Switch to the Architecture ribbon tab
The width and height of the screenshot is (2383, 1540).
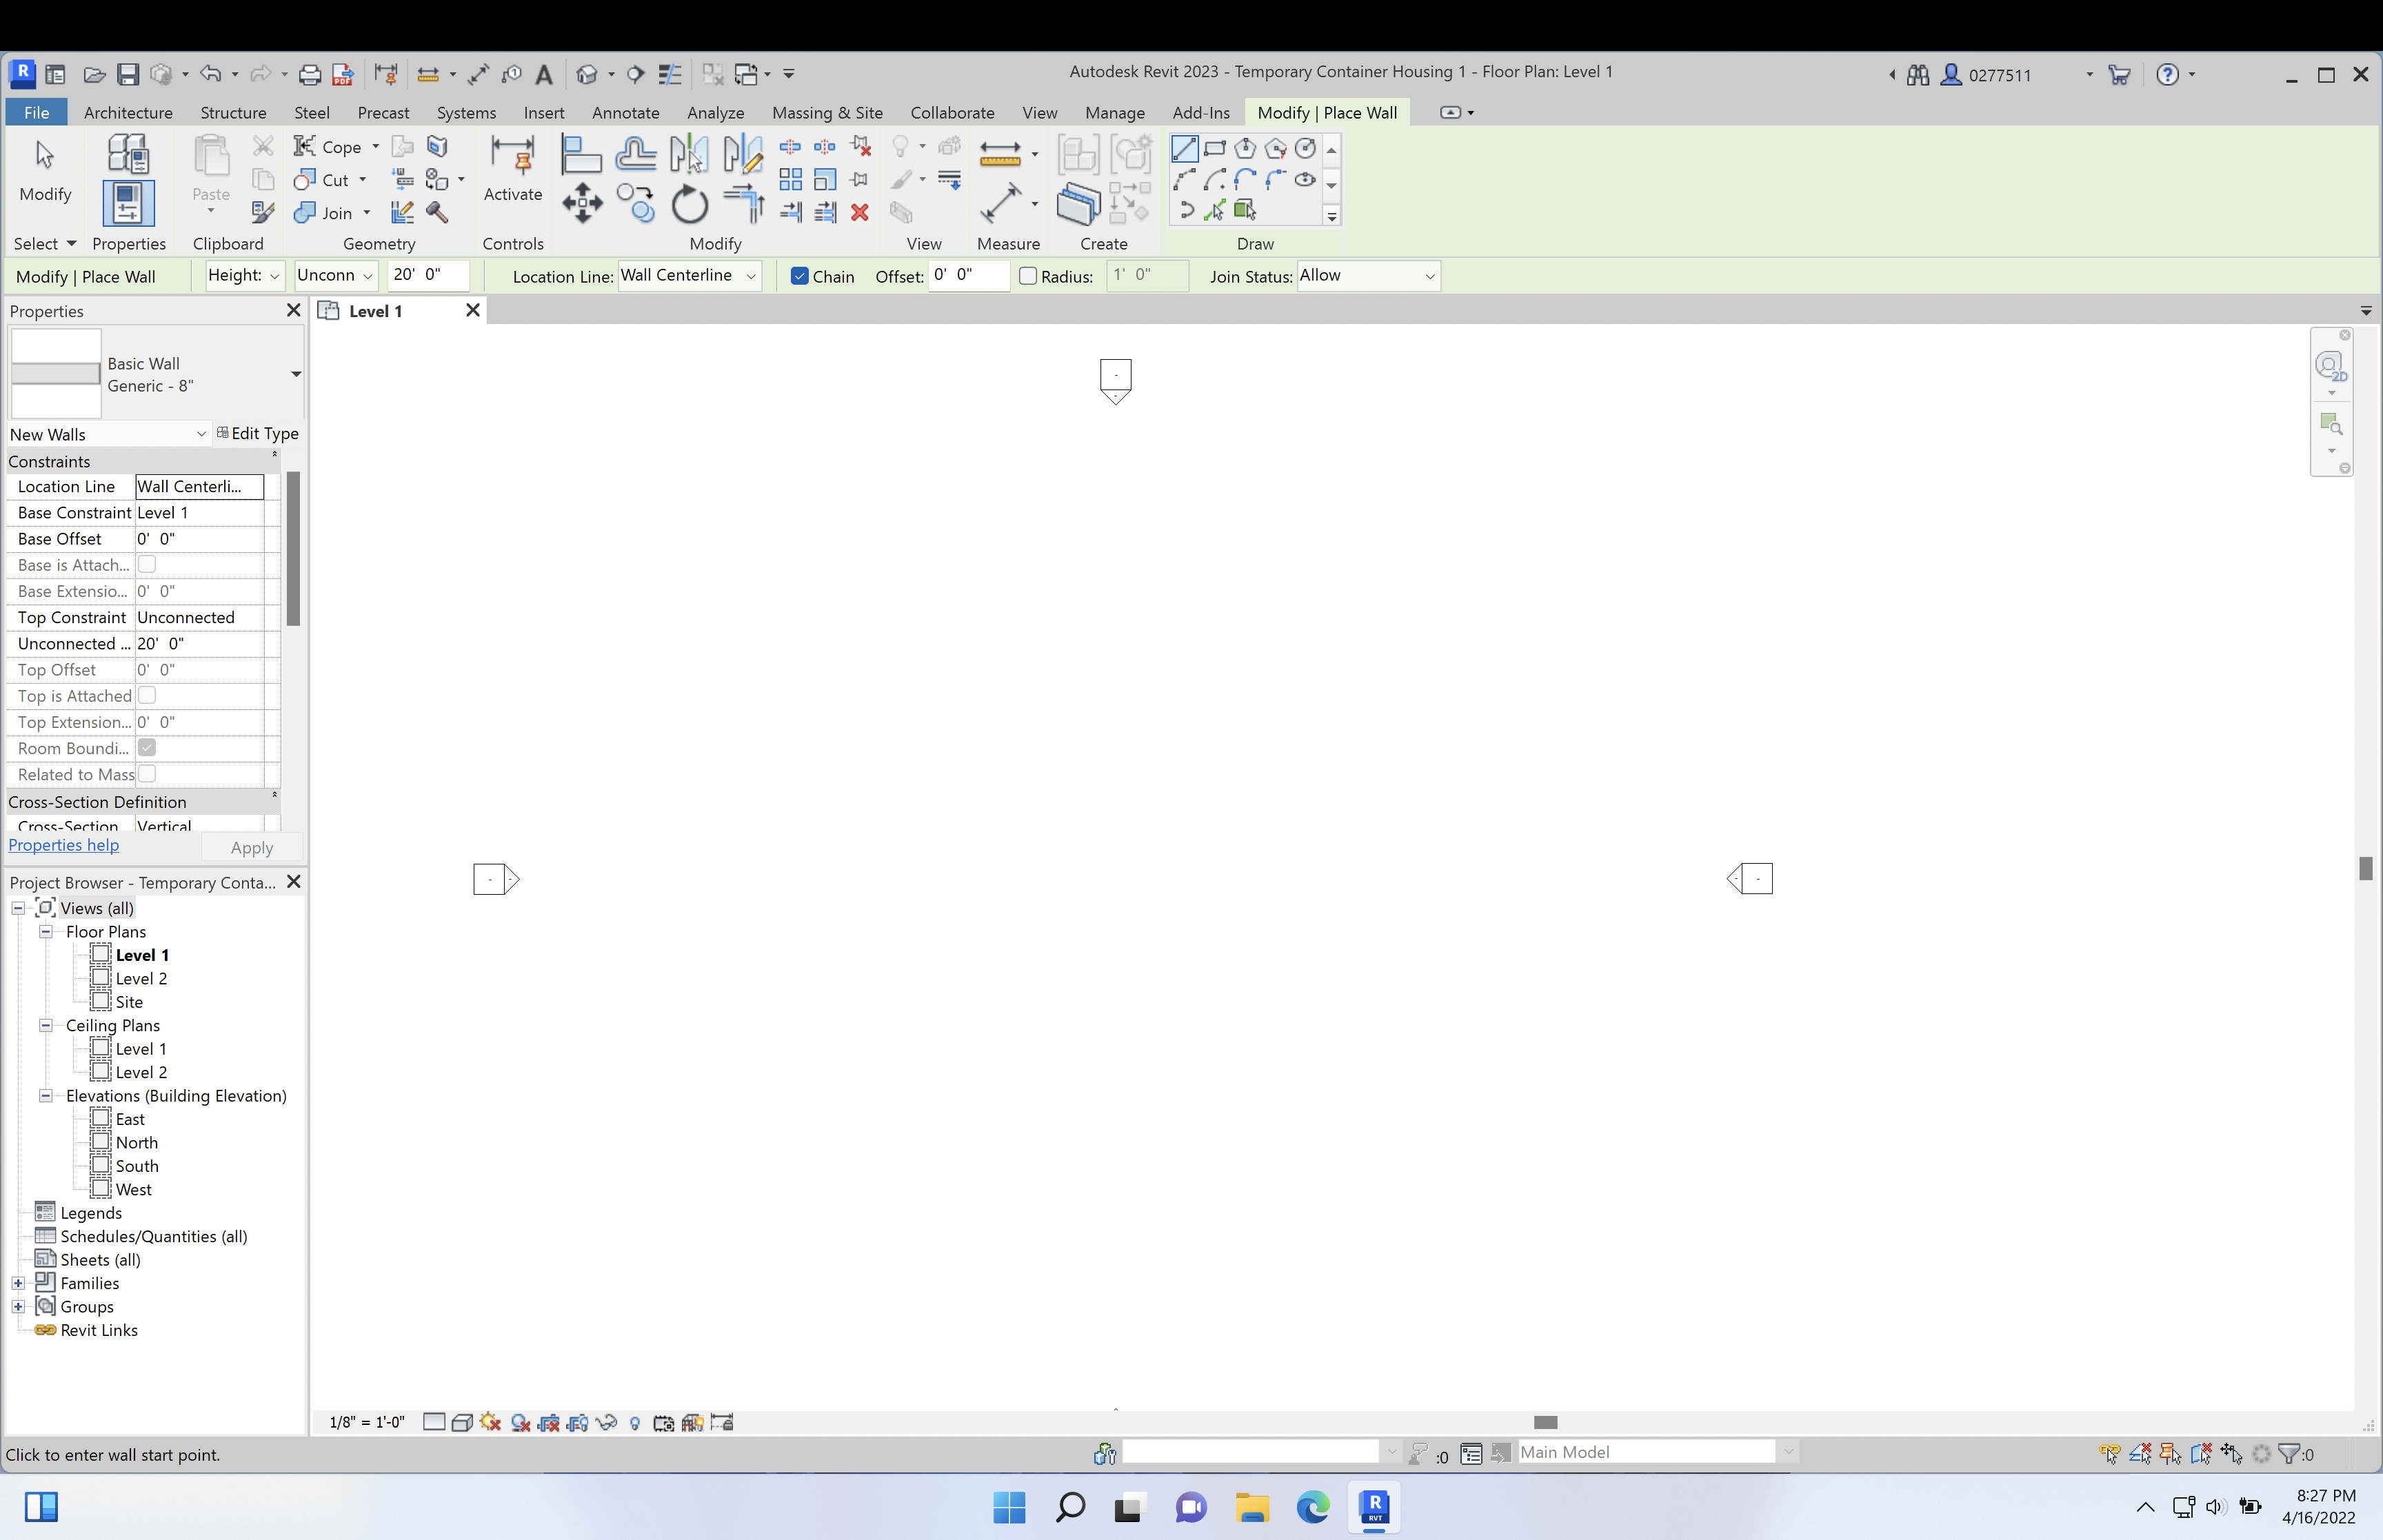tap(128, 112)
